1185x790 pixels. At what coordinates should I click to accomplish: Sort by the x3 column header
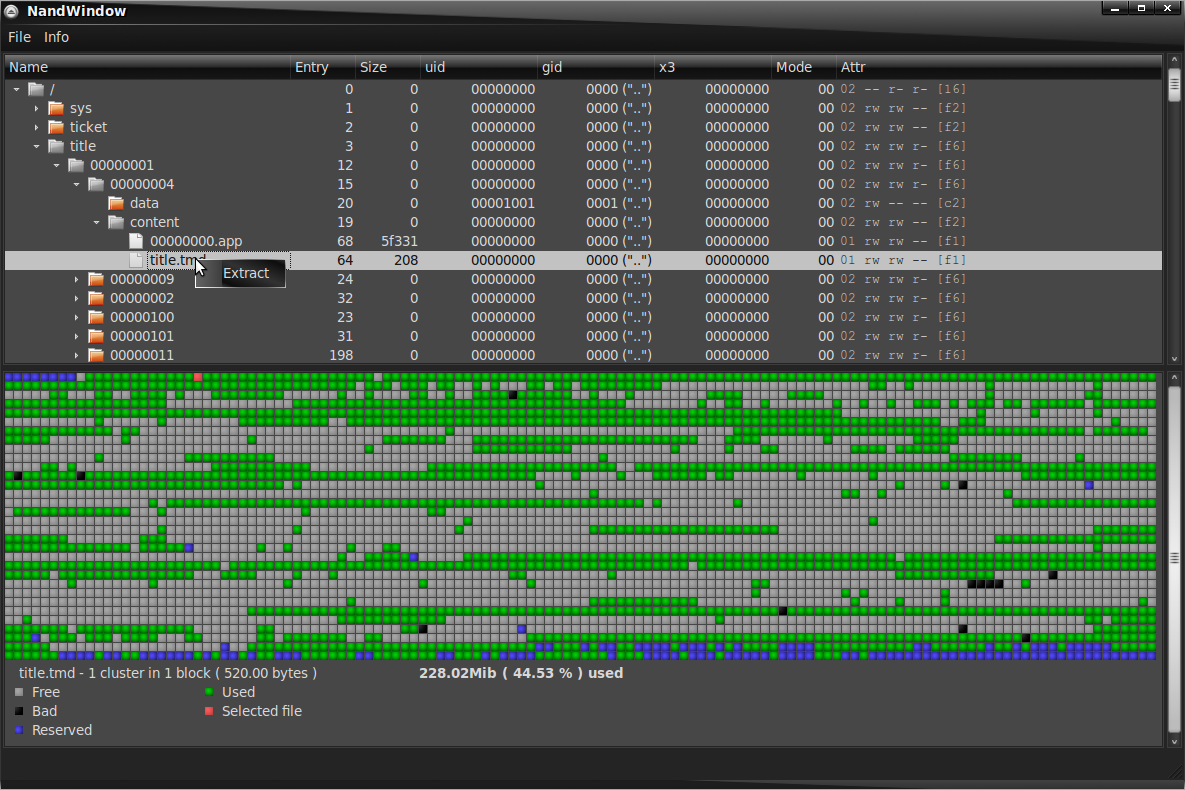713,67
